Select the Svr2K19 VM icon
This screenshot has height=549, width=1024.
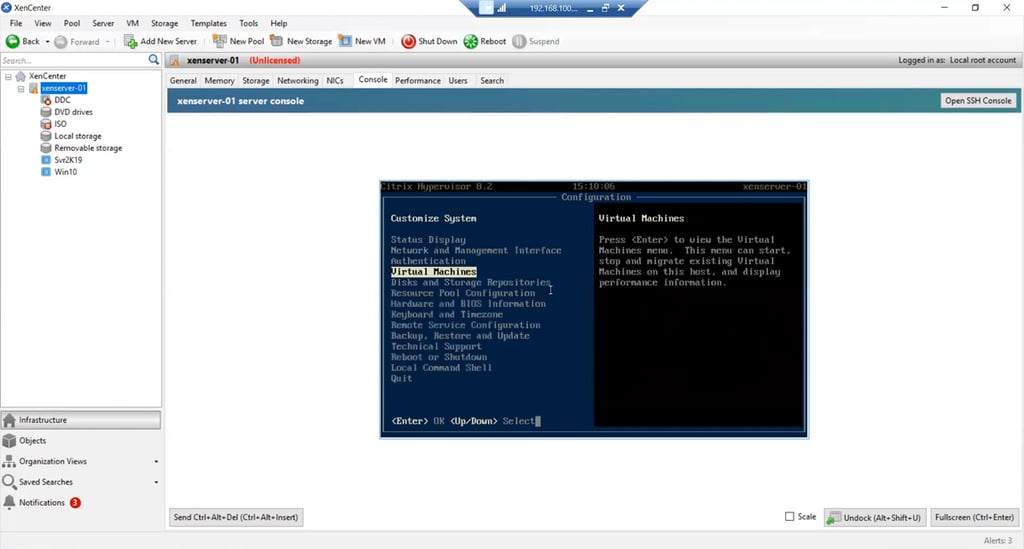tap(46, 159)
